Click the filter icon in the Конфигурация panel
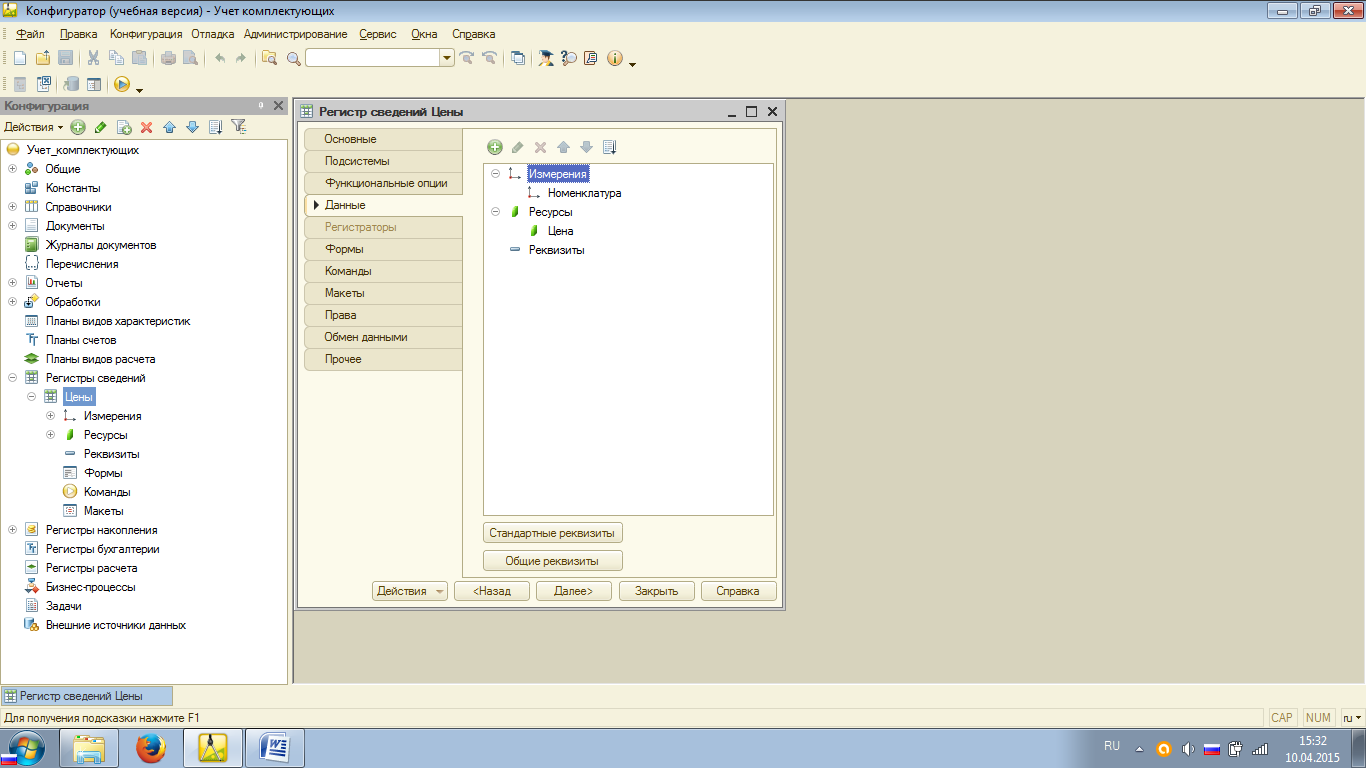This screenshot has height=768, width=1366. point(238,127)
